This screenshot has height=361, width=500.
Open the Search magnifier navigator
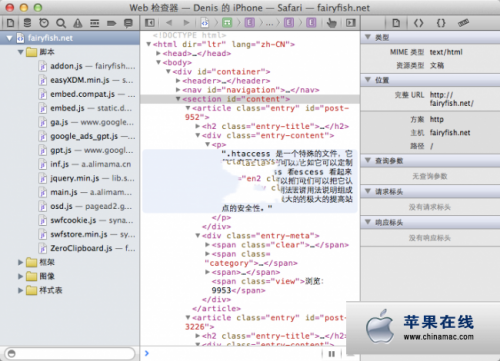61,23
